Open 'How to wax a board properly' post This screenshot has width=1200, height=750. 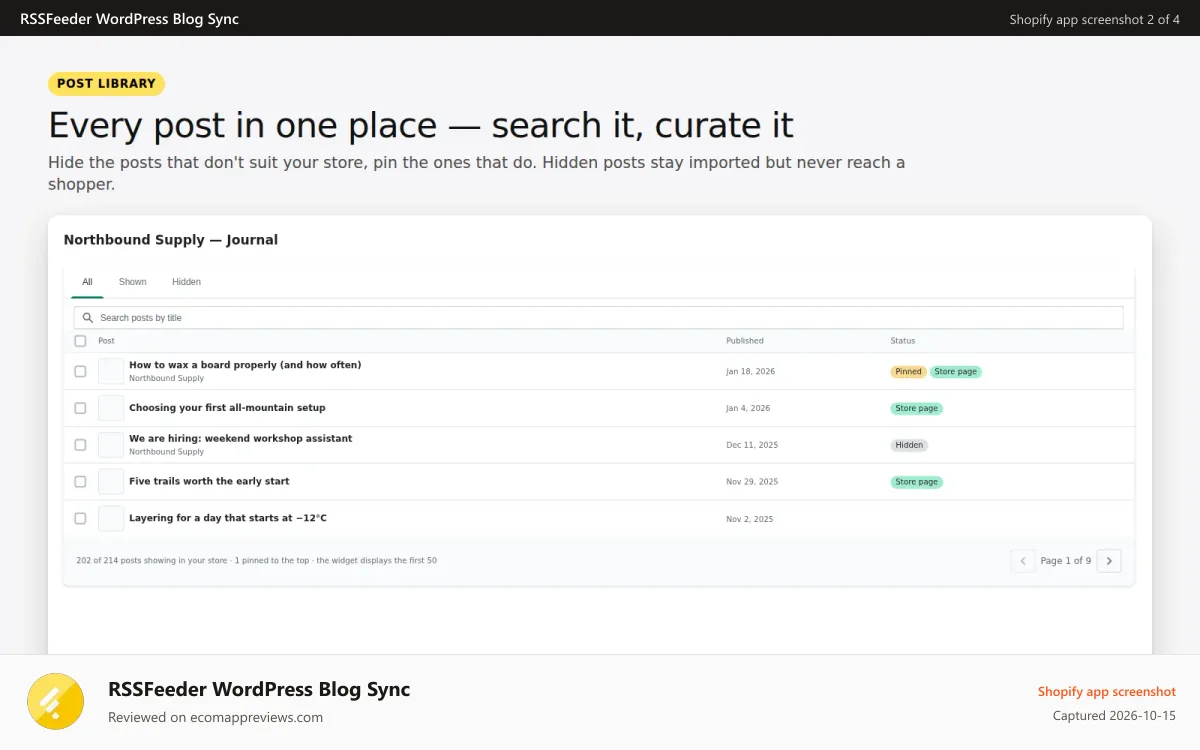tap(245, 365)
